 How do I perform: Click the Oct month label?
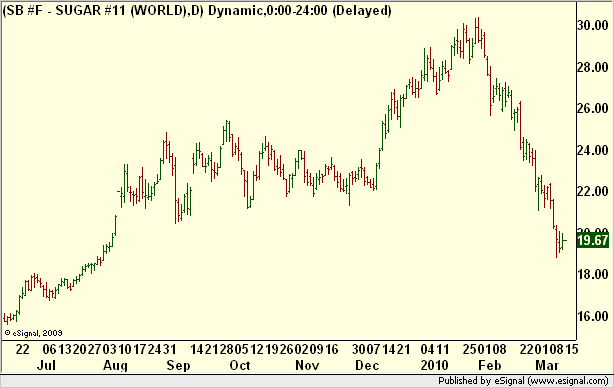240,365
